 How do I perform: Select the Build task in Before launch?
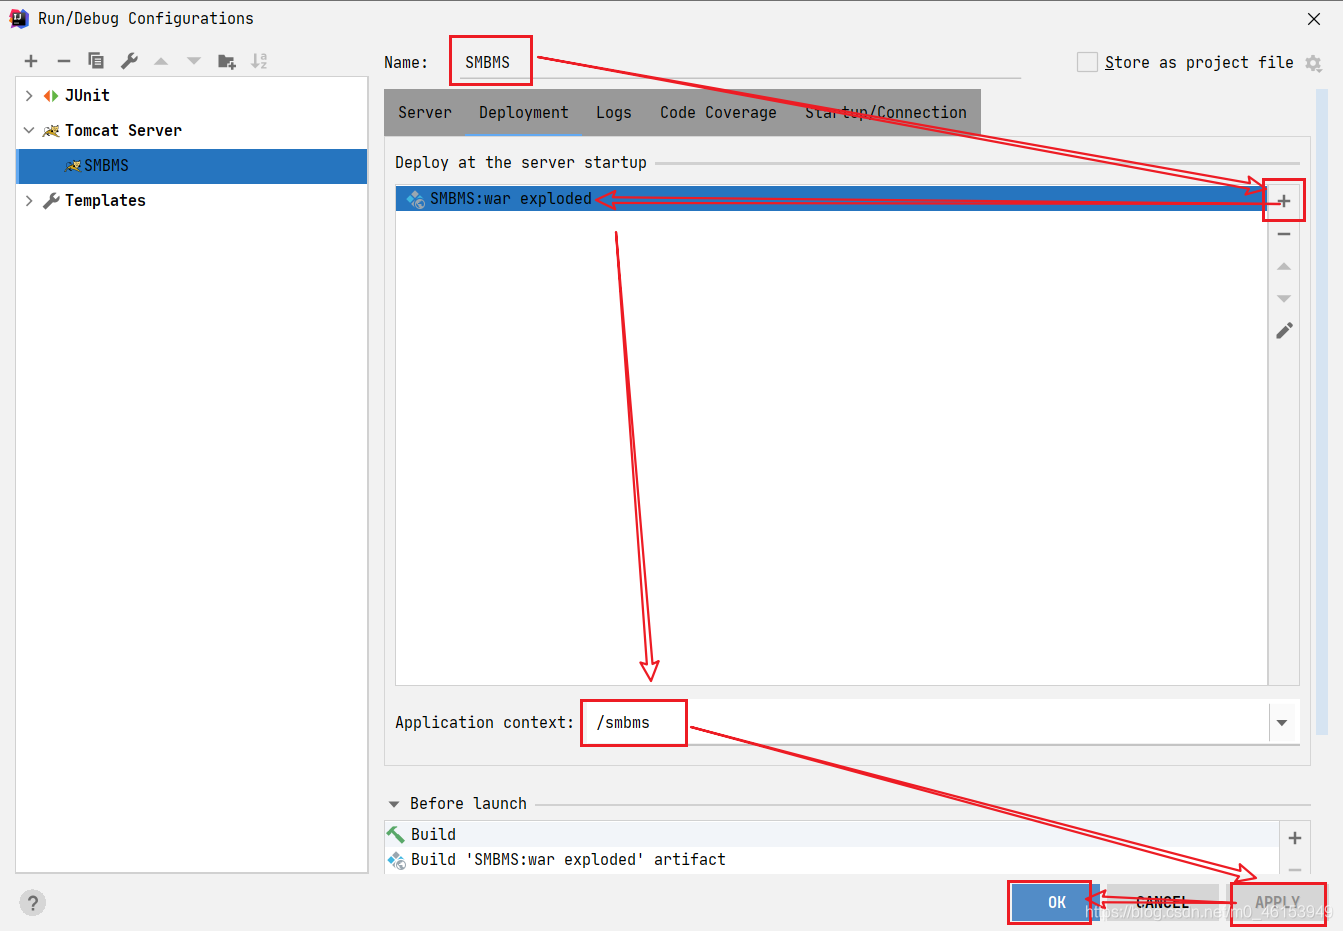tap(831, 835)
